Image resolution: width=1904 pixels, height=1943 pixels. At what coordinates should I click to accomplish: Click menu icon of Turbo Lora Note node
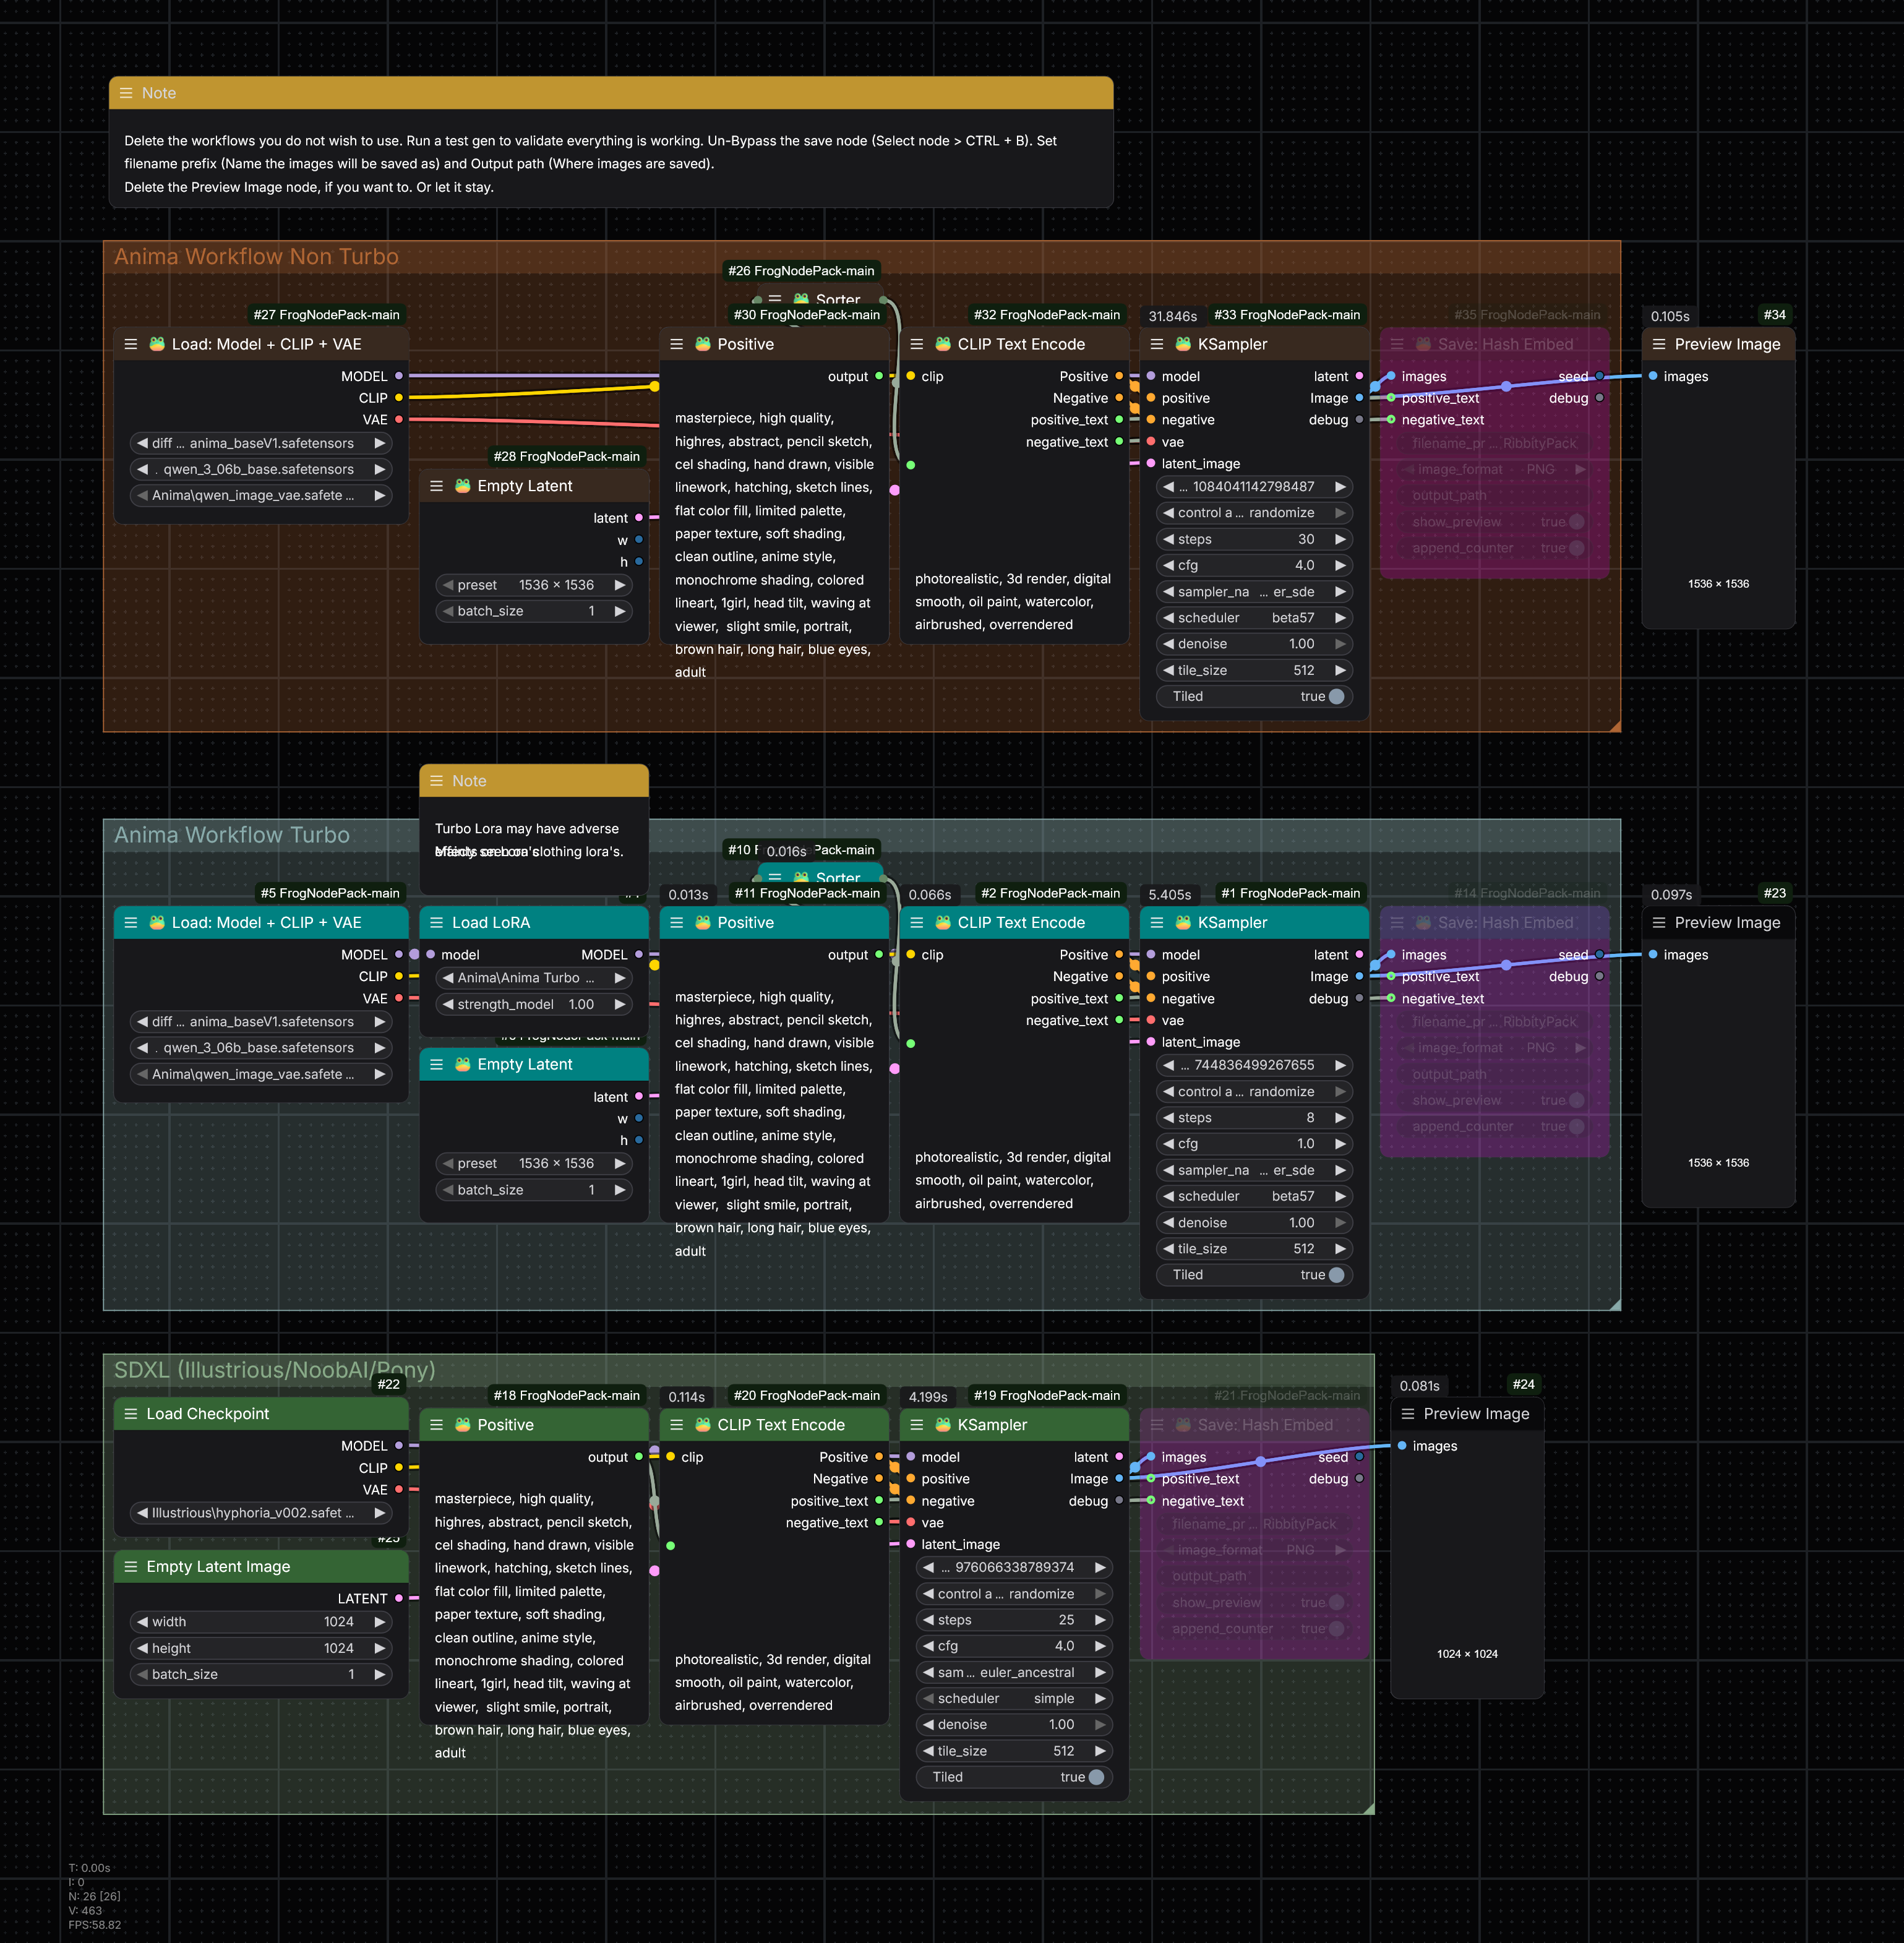coord(436,781)
